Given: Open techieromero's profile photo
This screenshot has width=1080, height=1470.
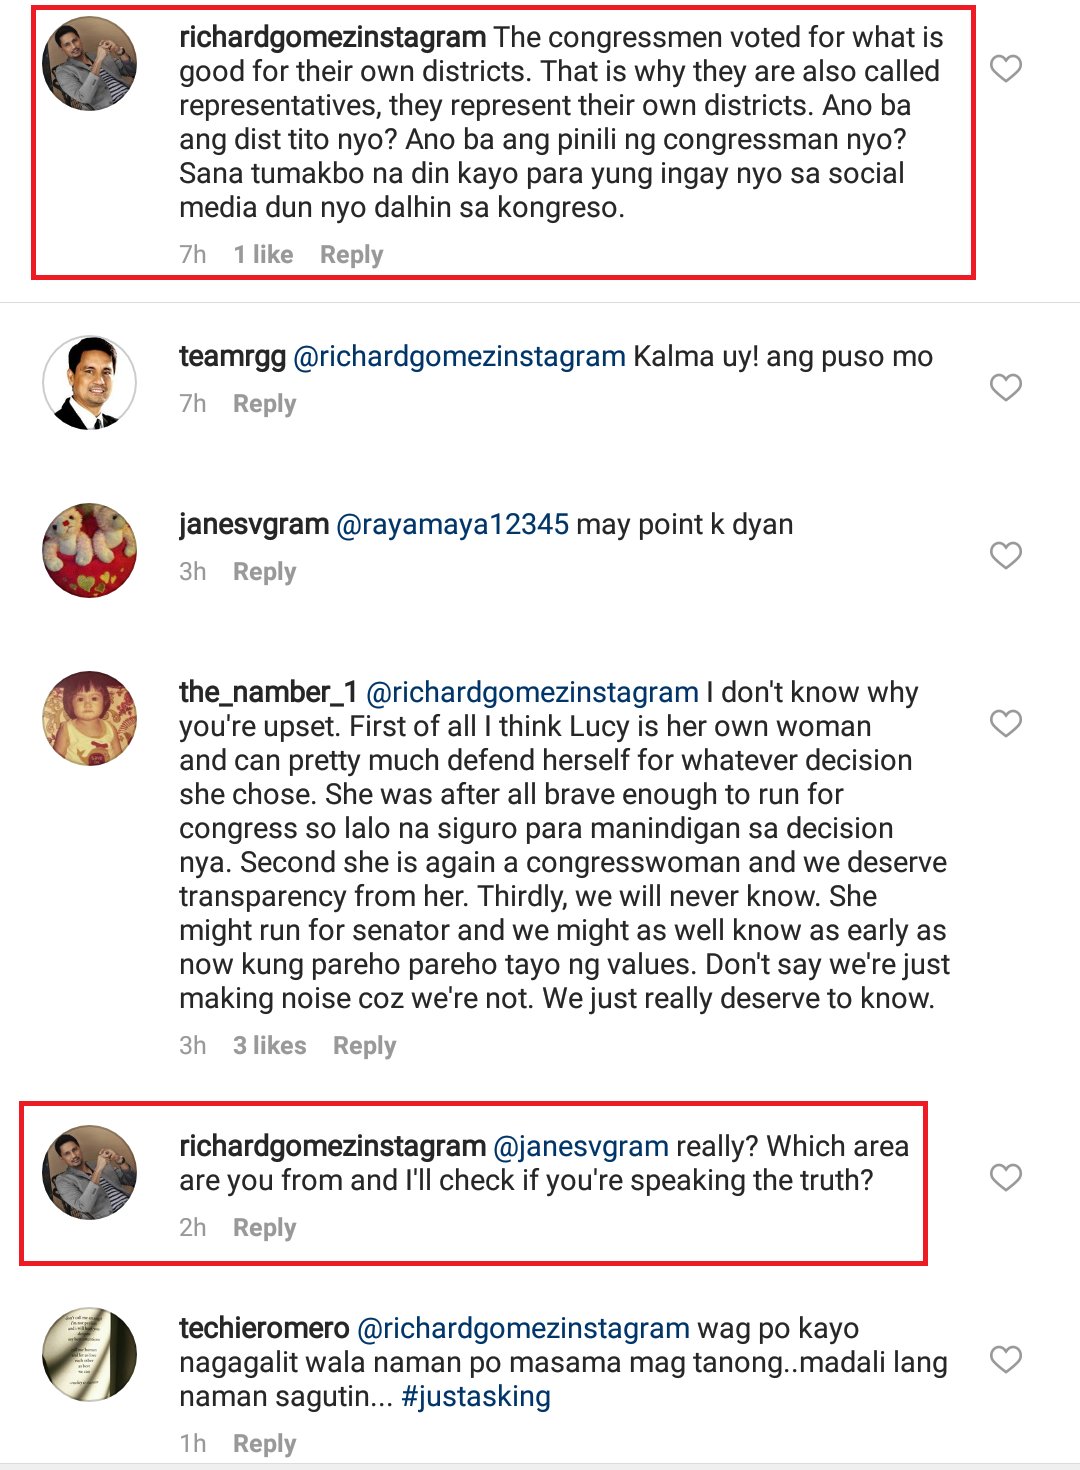Looking at the screenshot, I should pos(90,1355).
